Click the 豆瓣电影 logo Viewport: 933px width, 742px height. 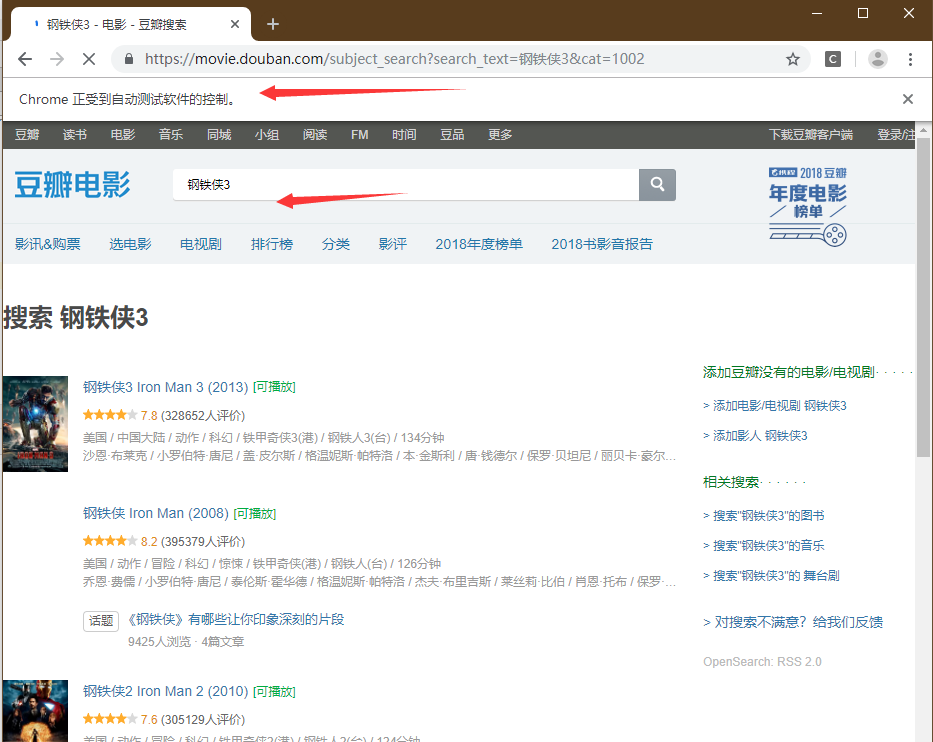(72, 184)
